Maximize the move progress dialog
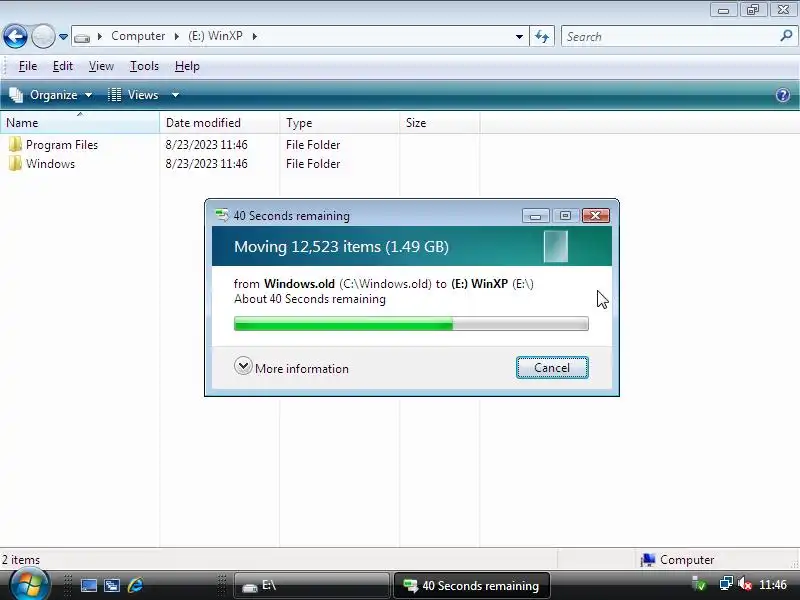The height and width of the screenshot is (600, 800). 565,216
